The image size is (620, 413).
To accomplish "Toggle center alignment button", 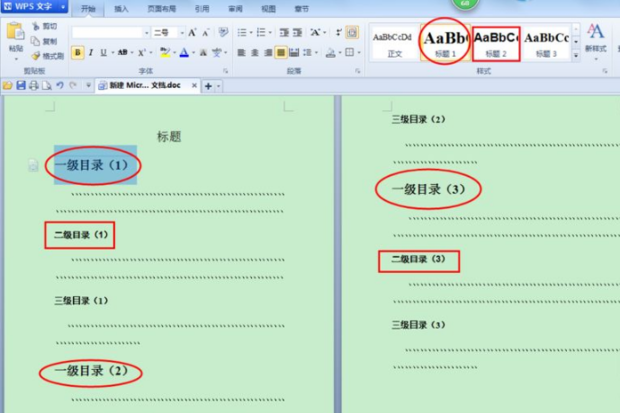I will click(255, 52).
